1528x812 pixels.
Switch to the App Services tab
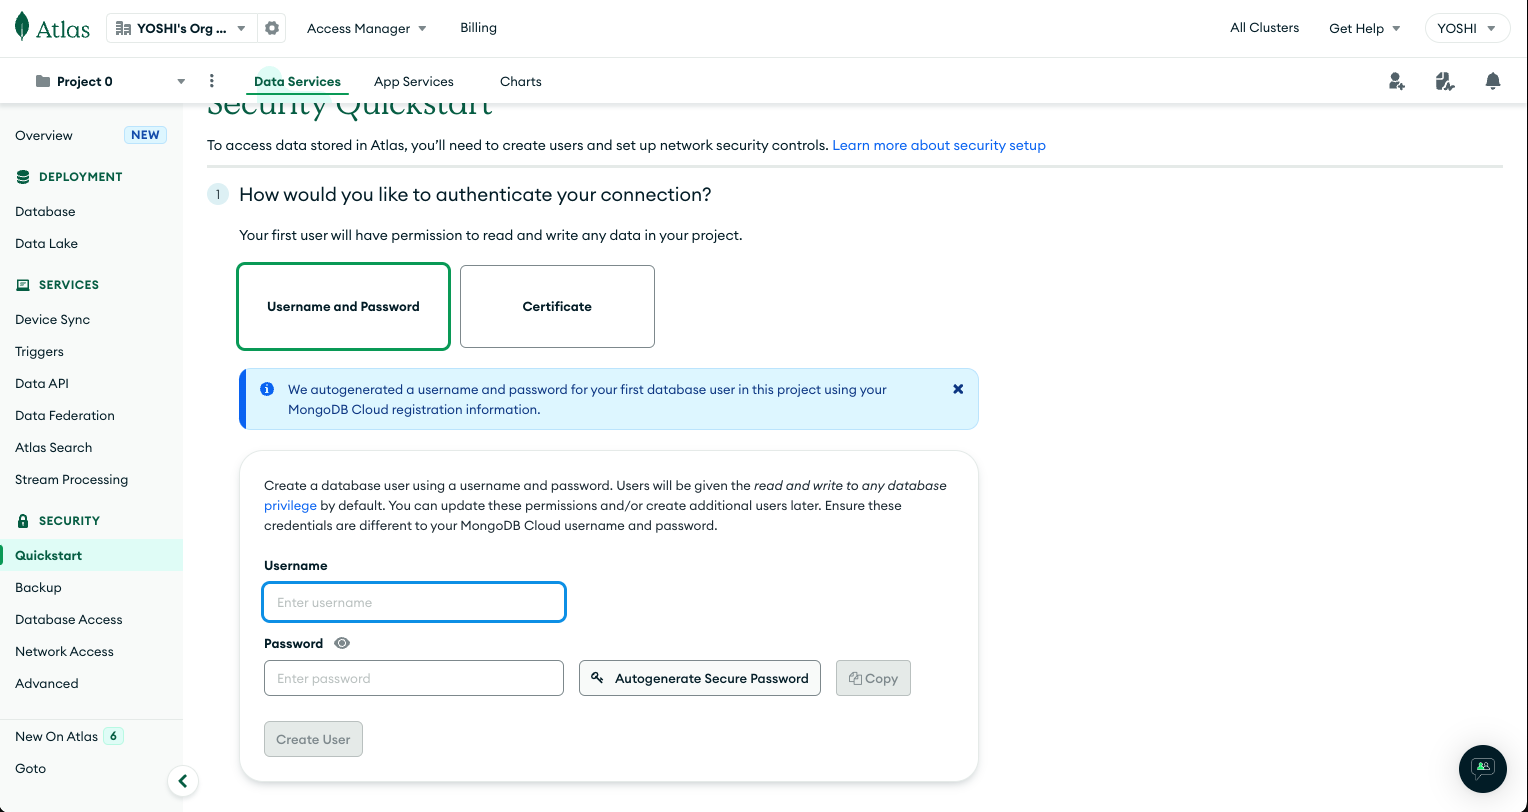click(x=414, y=82)
